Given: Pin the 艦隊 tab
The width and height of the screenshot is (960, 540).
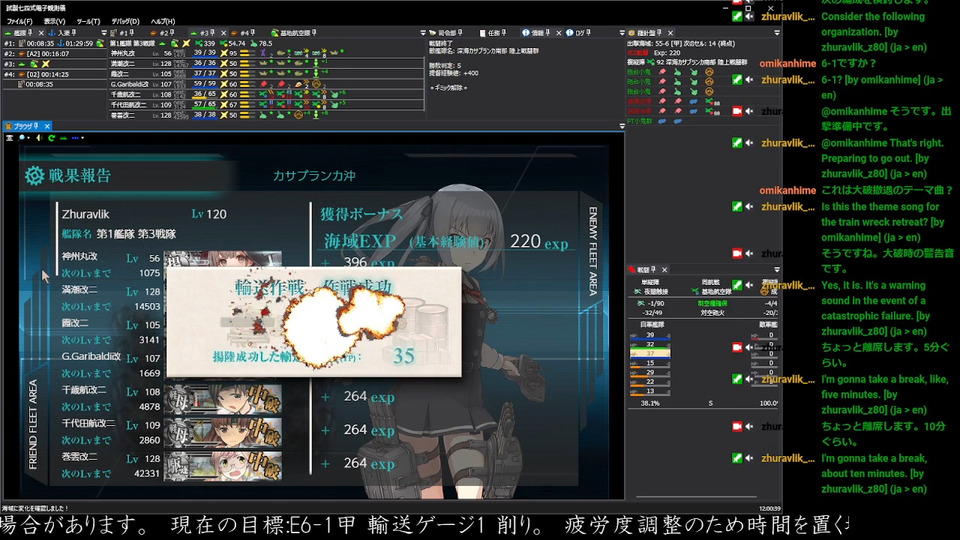Looking at the screenshot, I should tap(32, 33).
